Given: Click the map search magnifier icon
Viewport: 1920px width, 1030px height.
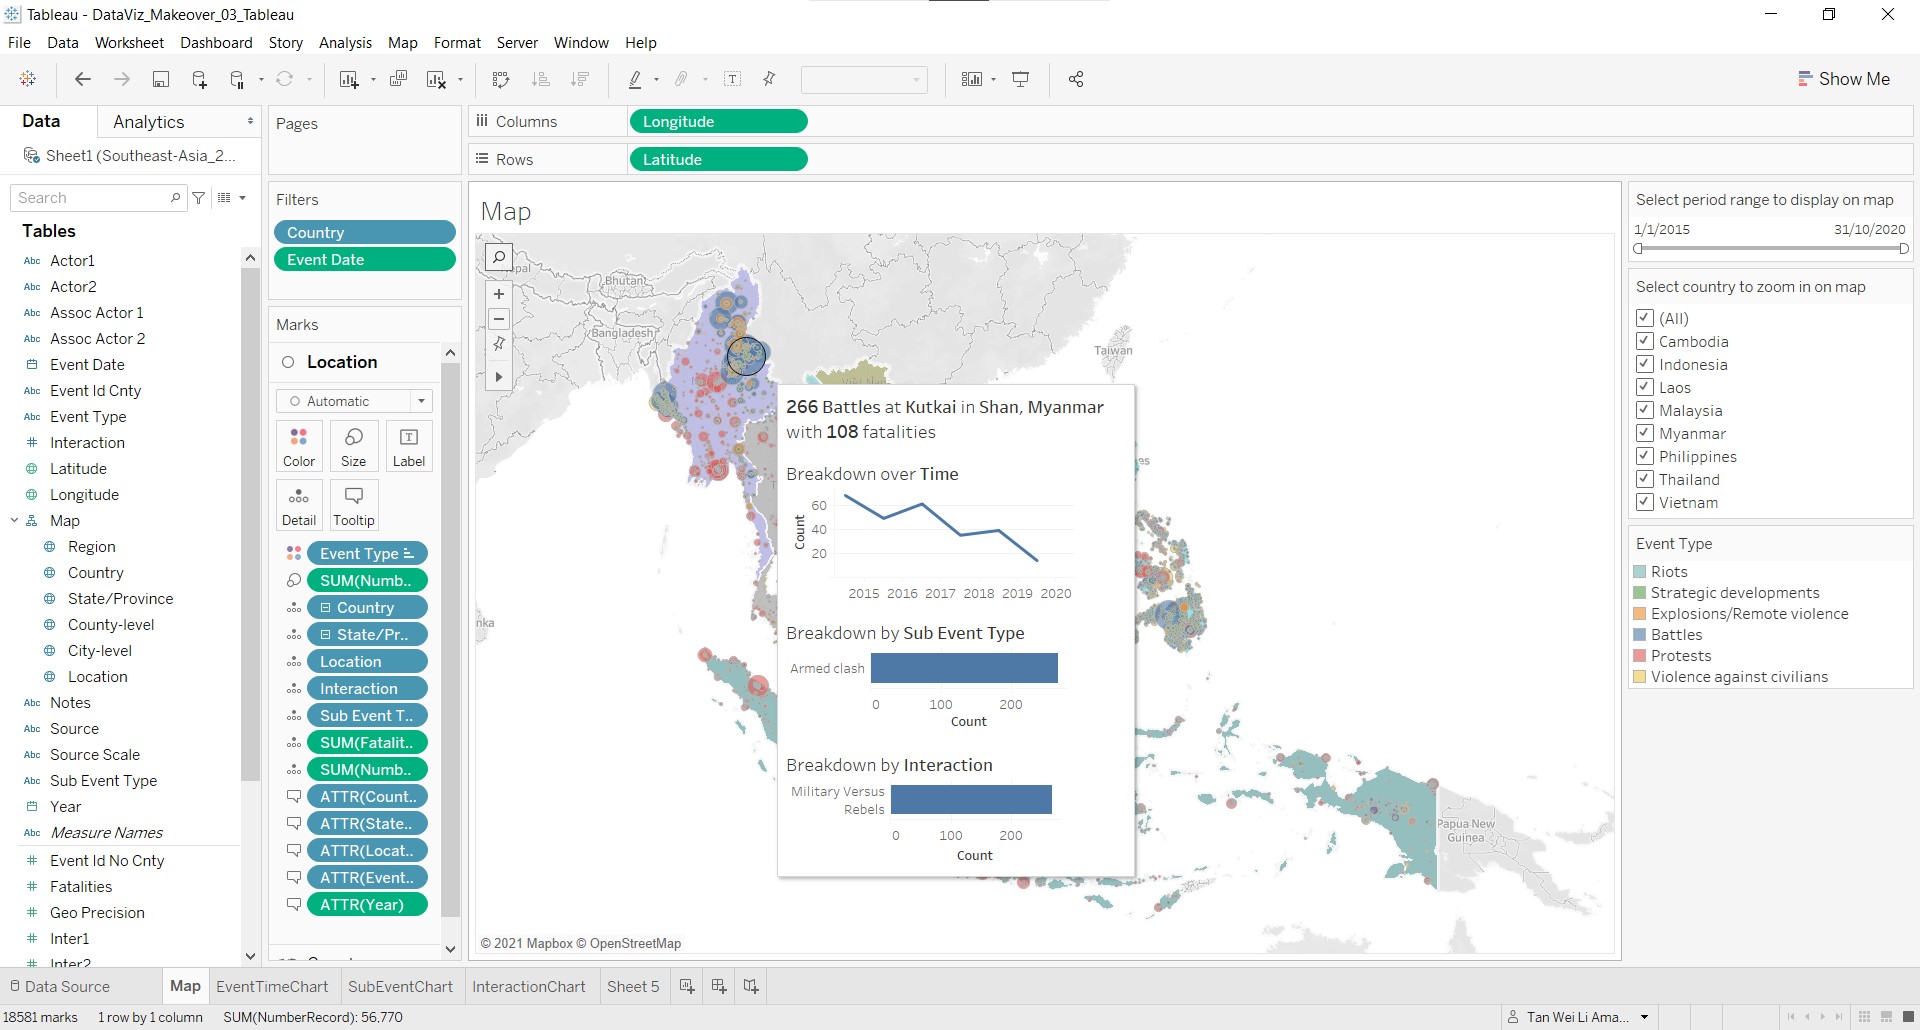Looking at the screenshot, I should coord(498,257).
